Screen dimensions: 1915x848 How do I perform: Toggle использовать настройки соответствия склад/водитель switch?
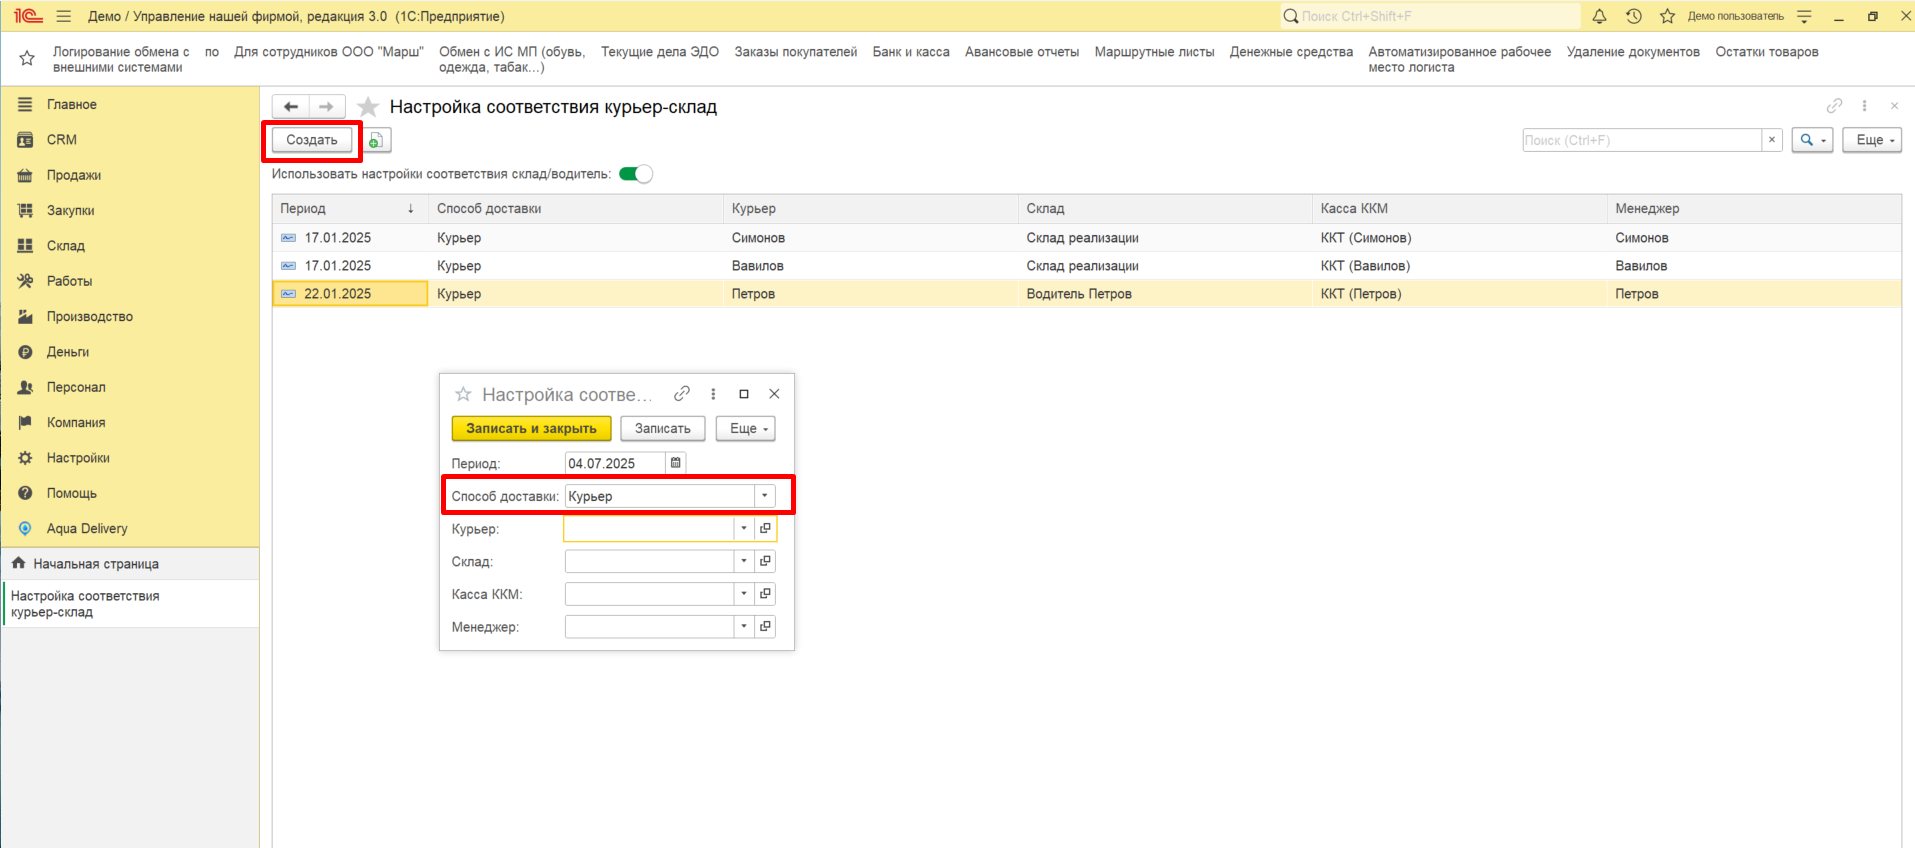[x=636, y=174]
